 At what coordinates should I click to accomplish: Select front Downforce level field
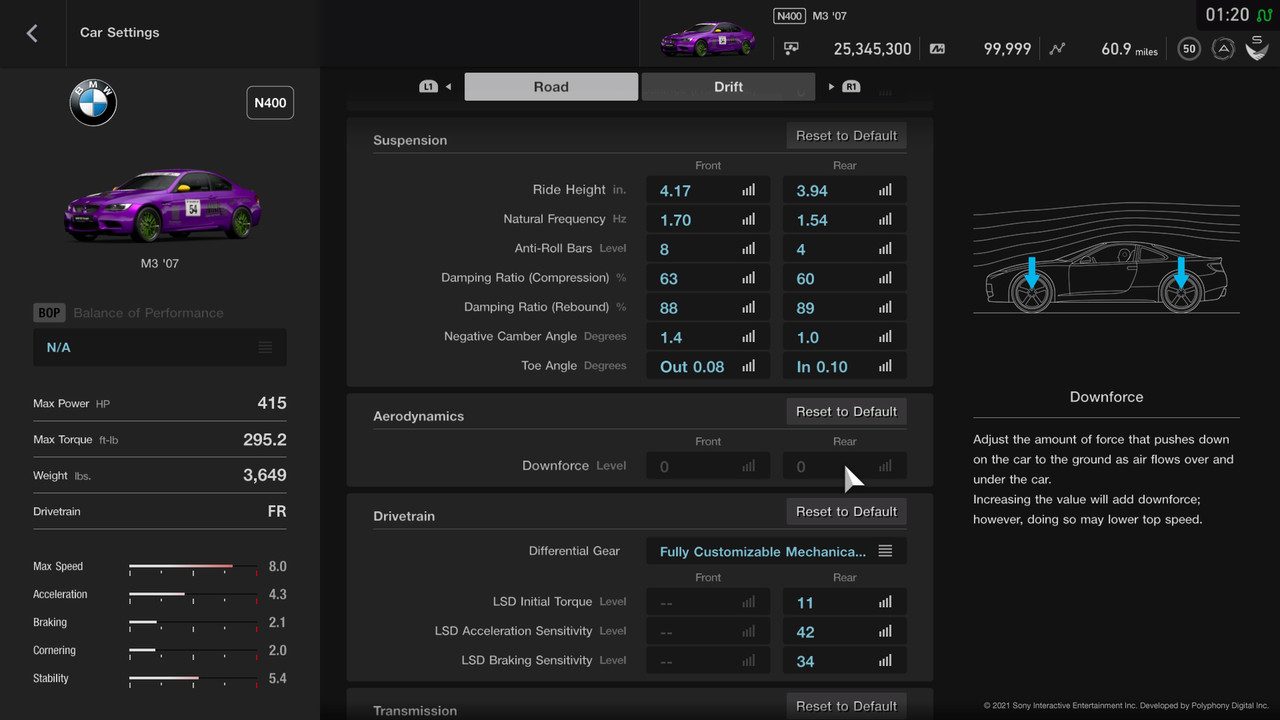point(708,466)
